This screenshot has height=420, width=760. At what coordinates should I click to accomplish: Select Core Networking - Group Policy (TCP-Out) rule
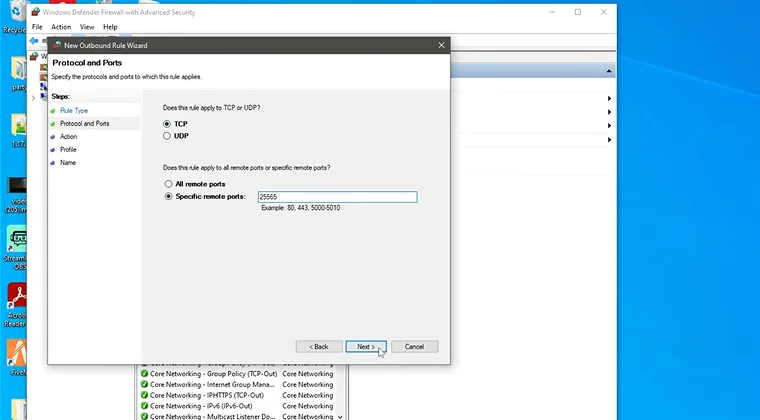(213, 374)
